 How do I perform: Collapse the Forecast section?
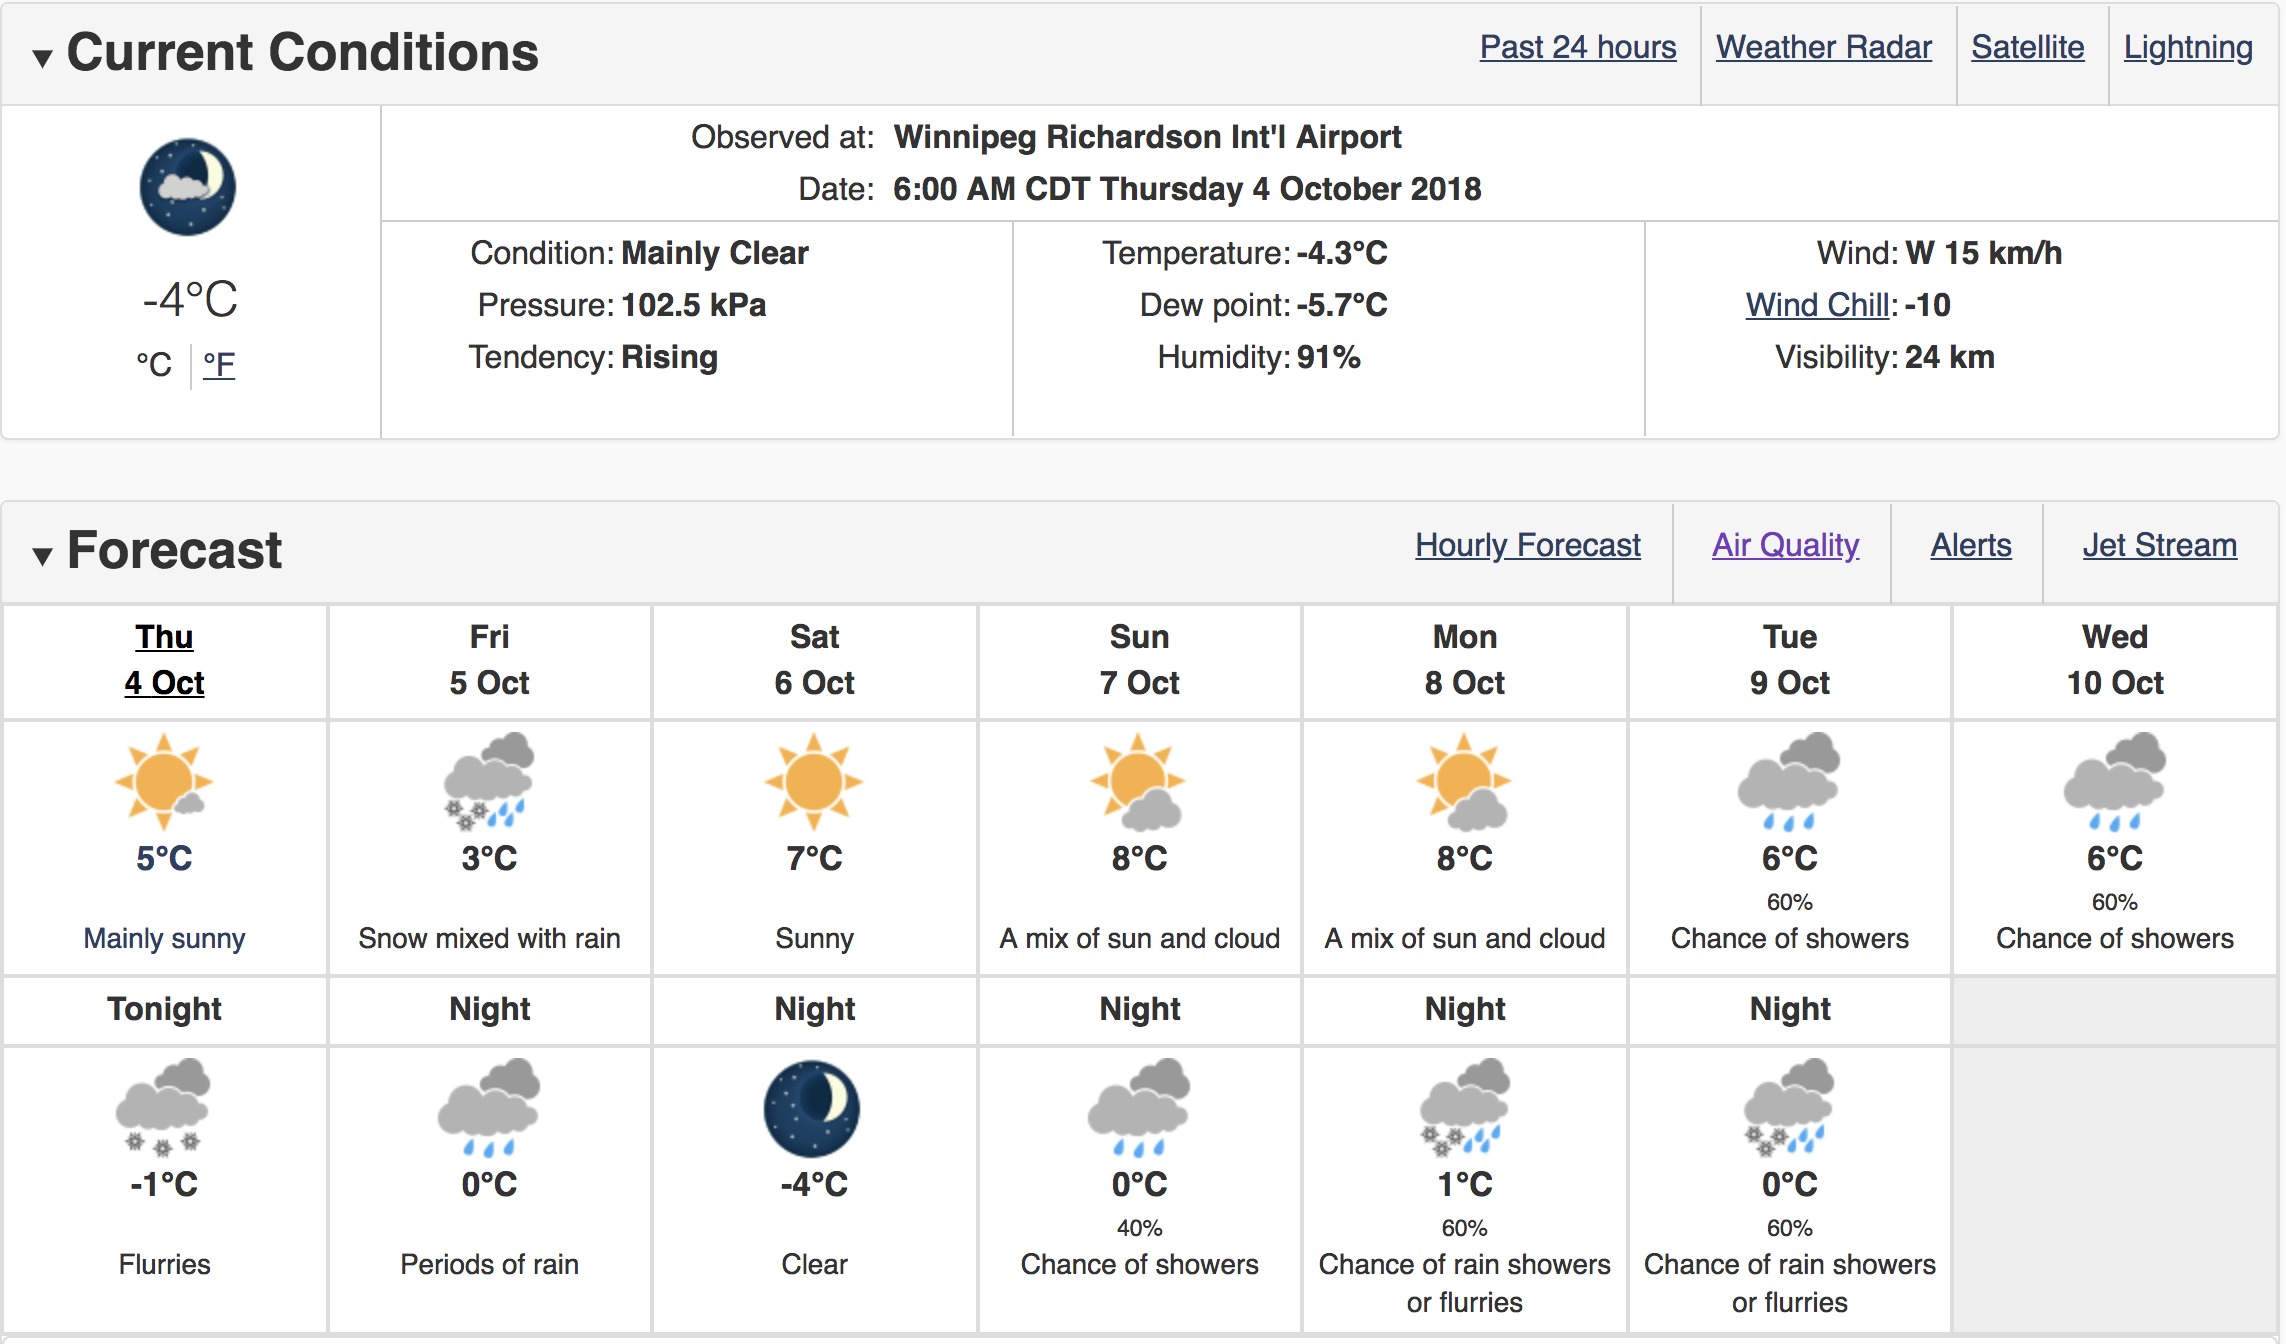pos(42,556)
